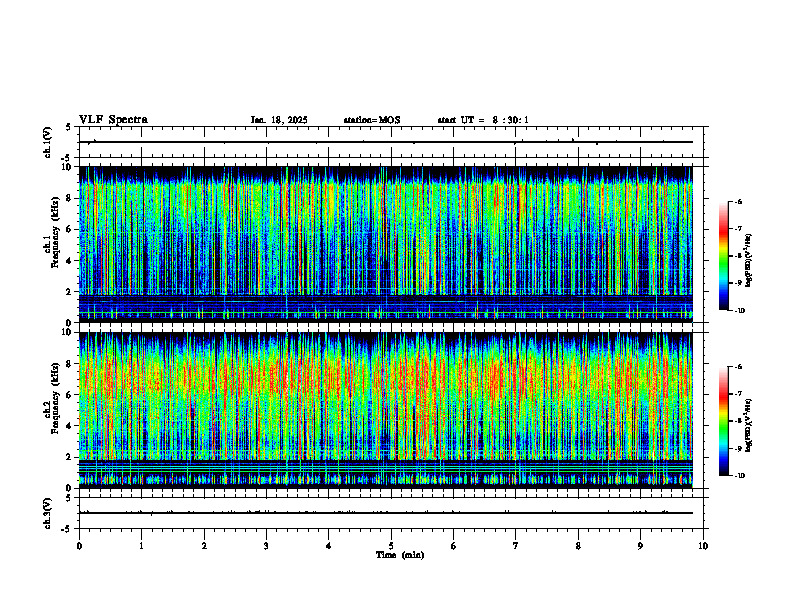This screenshot has width=792, height=612.
Task: Click time axis tick label "4"
Action: [329, 546]
